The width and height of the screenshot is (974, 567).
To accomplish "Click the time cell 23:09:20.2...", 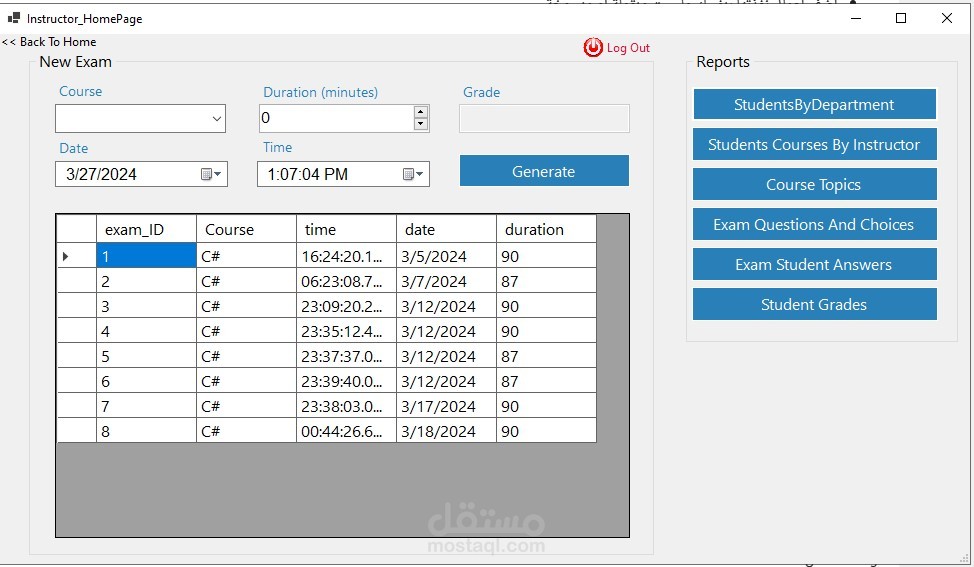I will 347,306.
